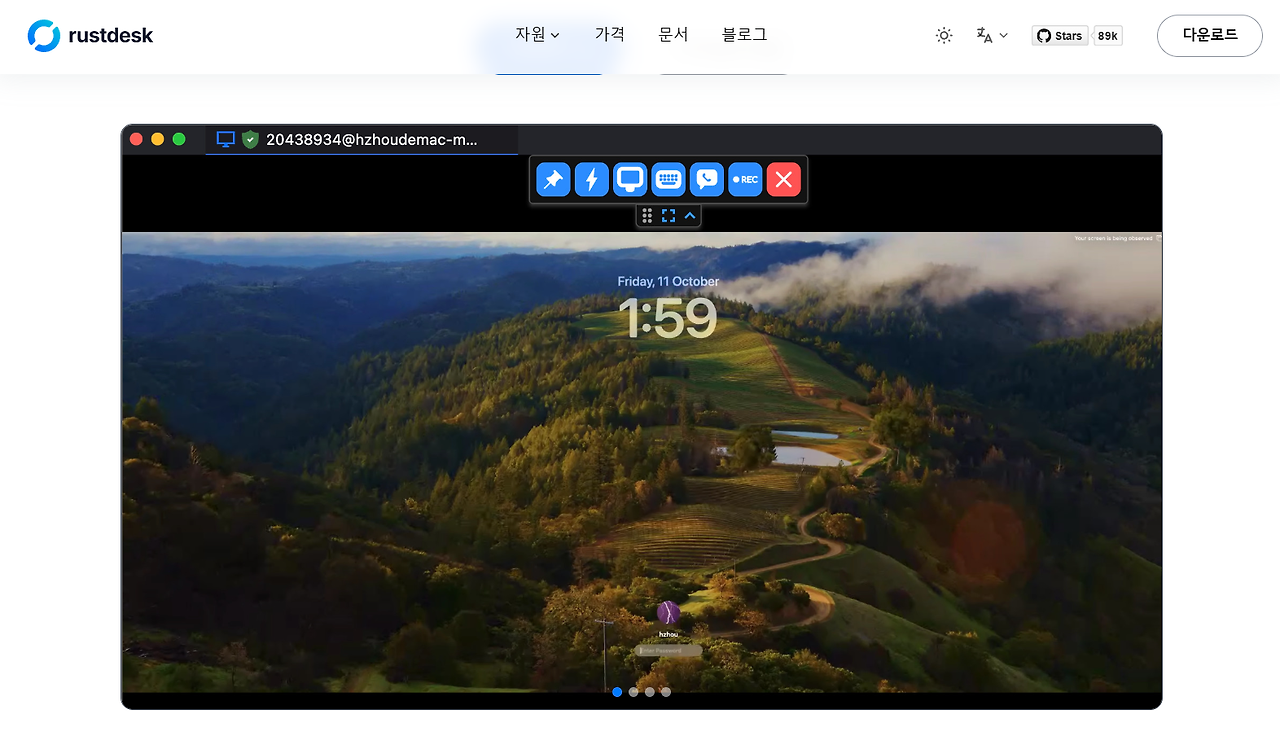Viewport: 1280px width, 736px height.
Task: Open the virtual keyboard options icon
Action: click(x=668, y=179)
